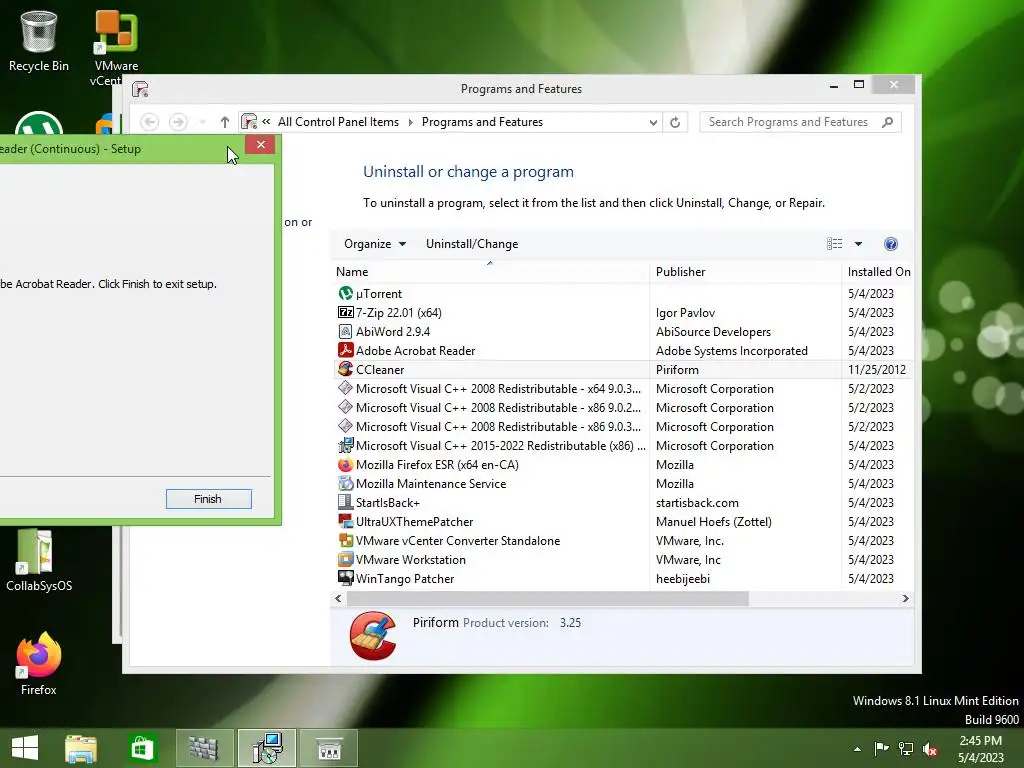The width and height of the screenshot is (1024, 768).
Task: Click the Programs and Features breadcrumb
Action: pos(483,122)
